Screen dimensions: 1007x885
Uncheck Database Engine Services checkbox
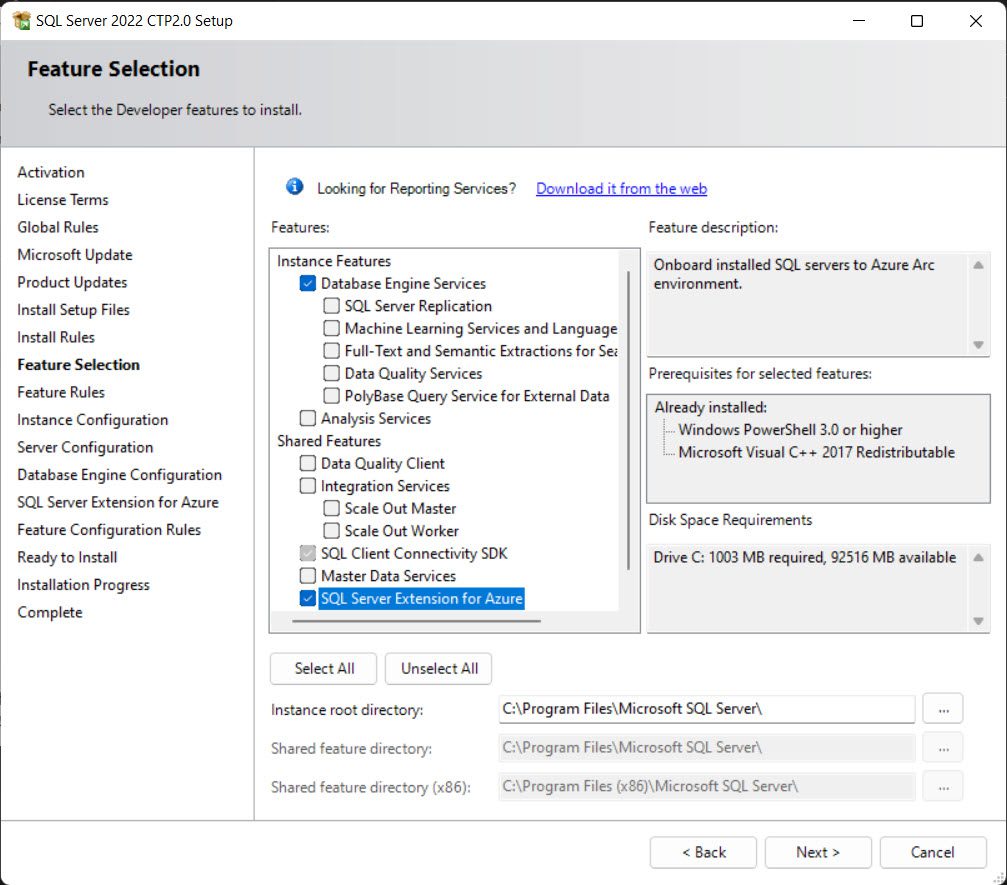pyautogui.click(x=308, y=284)
